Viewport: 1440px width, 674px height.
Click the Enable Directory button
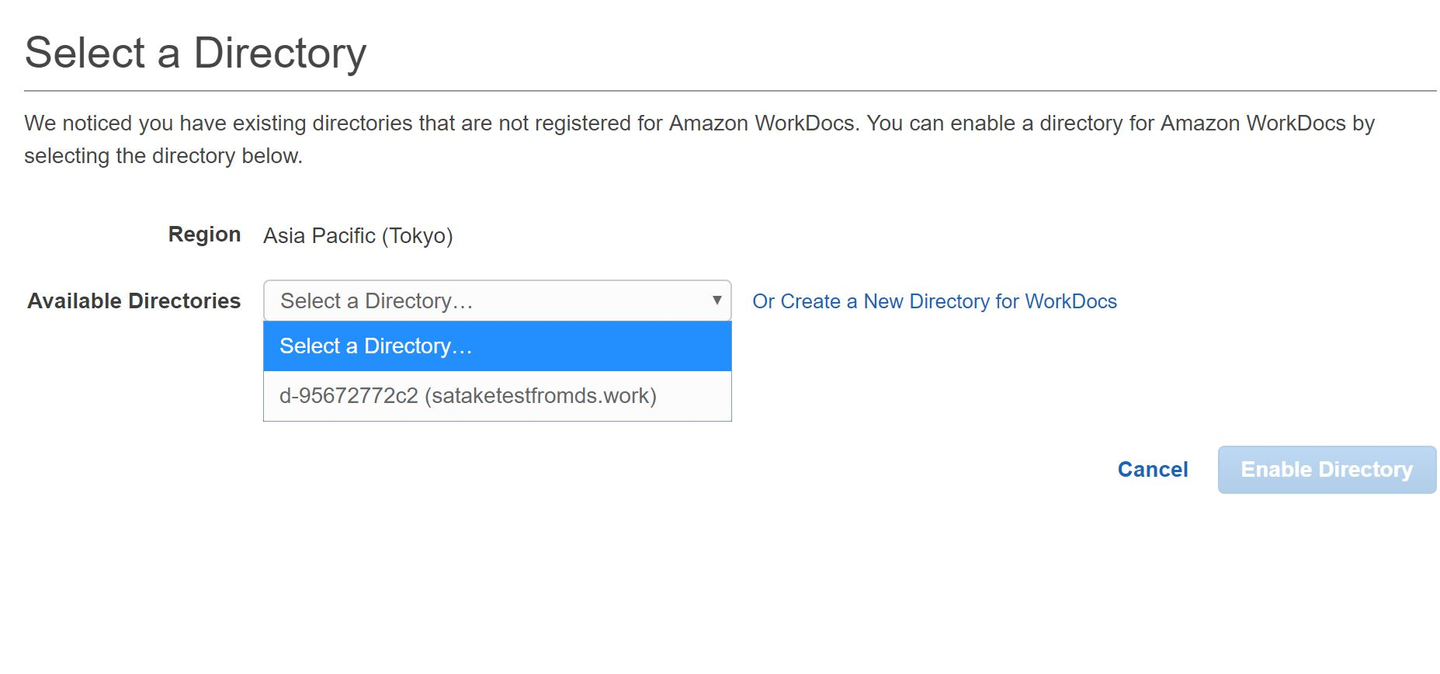(x=1326, y=470)
